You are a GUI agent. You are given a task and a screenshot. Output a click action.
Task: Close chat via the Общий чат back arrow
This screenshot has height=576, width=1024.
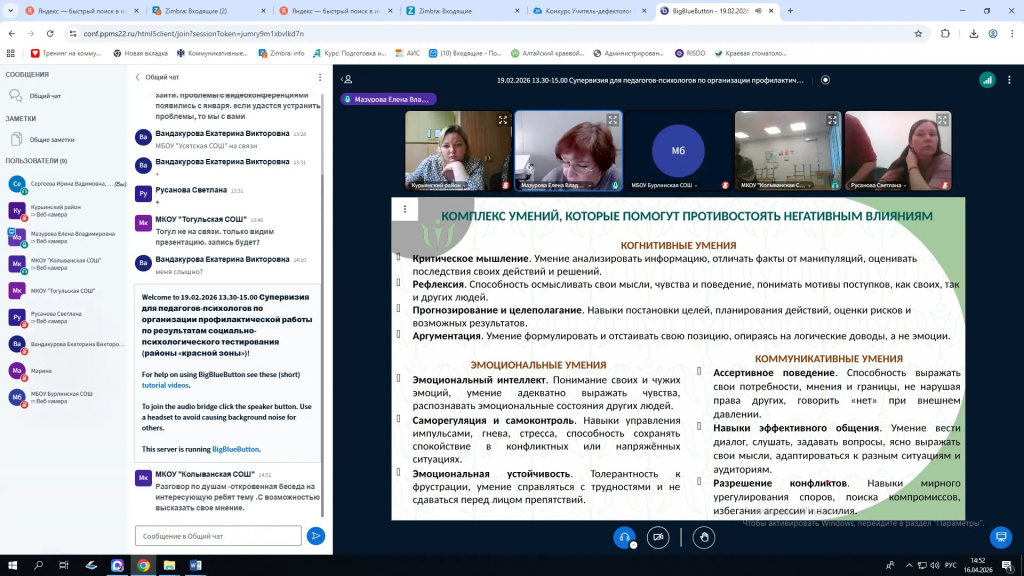point(138,76)
